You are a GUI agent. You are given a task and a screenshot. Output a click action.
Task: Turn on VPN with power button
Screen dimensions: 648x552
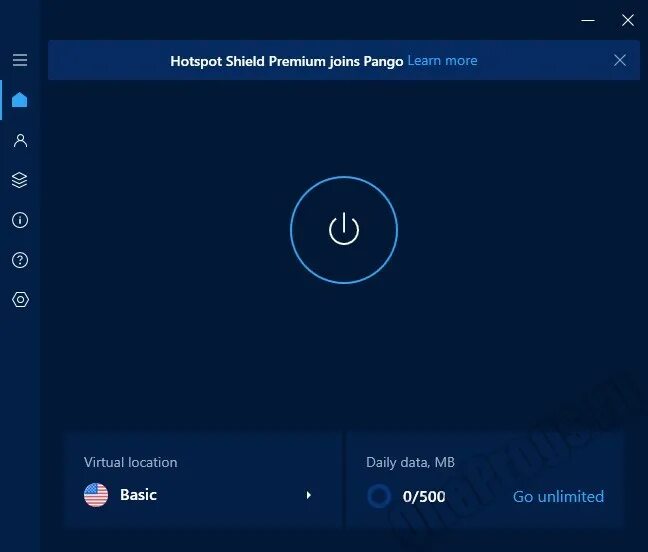click(344, 230)
